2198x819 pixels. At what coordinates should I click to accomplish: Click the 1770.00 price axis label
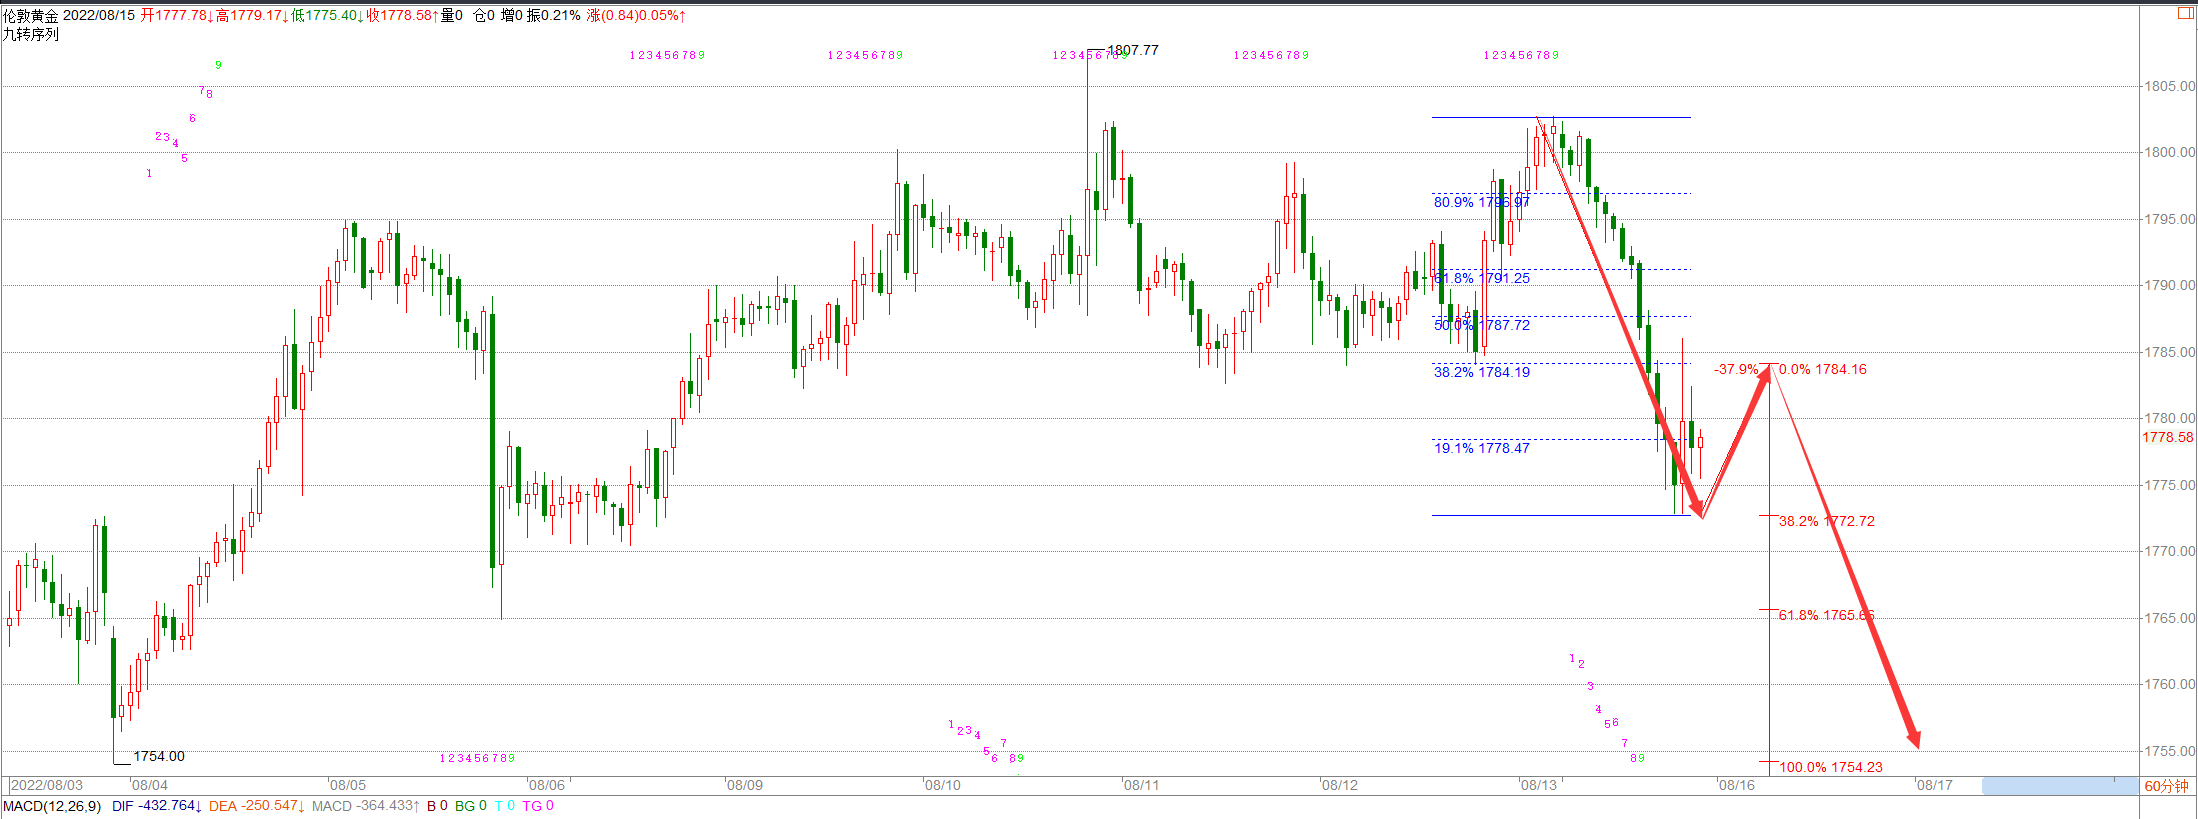click(x=2169, y=551)
